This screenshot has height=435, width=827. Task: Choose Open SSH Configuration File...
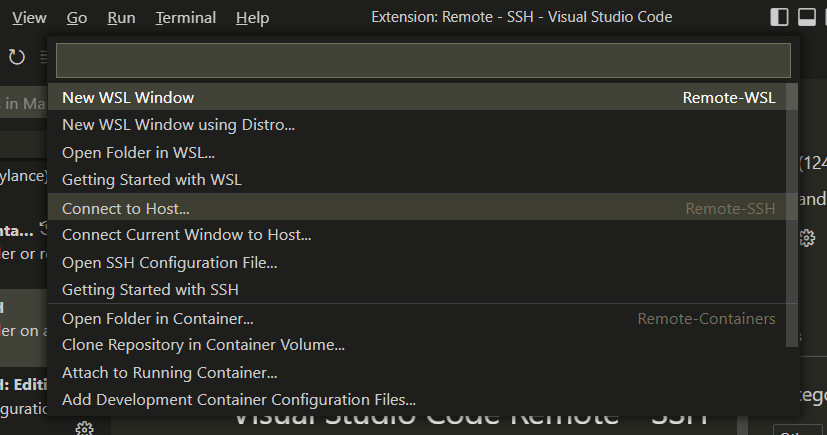pyautogui.click(x=423, y=262)
